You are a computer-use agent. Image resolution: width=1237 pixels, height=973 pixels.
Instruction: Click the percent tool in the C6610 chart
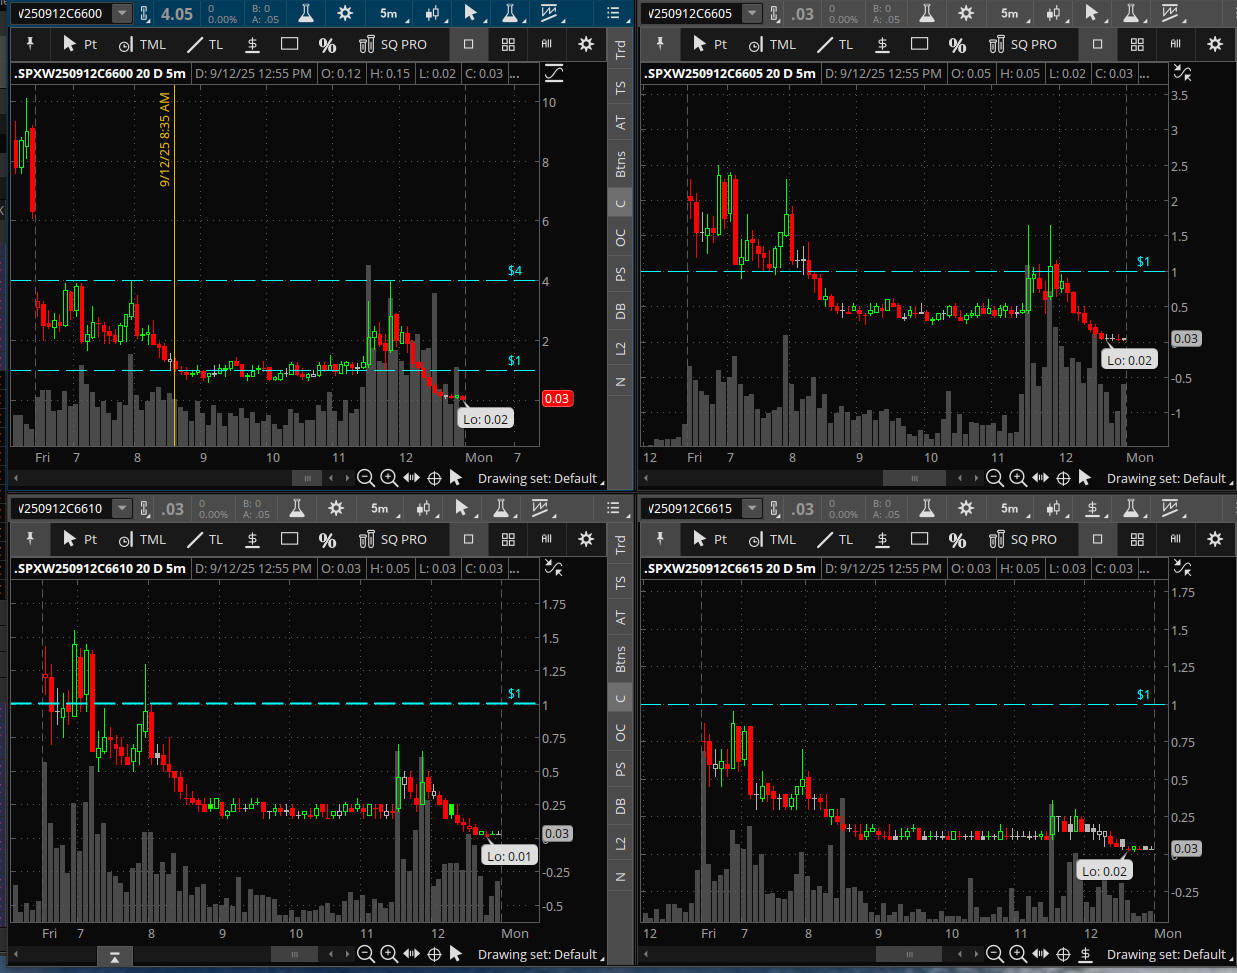327,539
